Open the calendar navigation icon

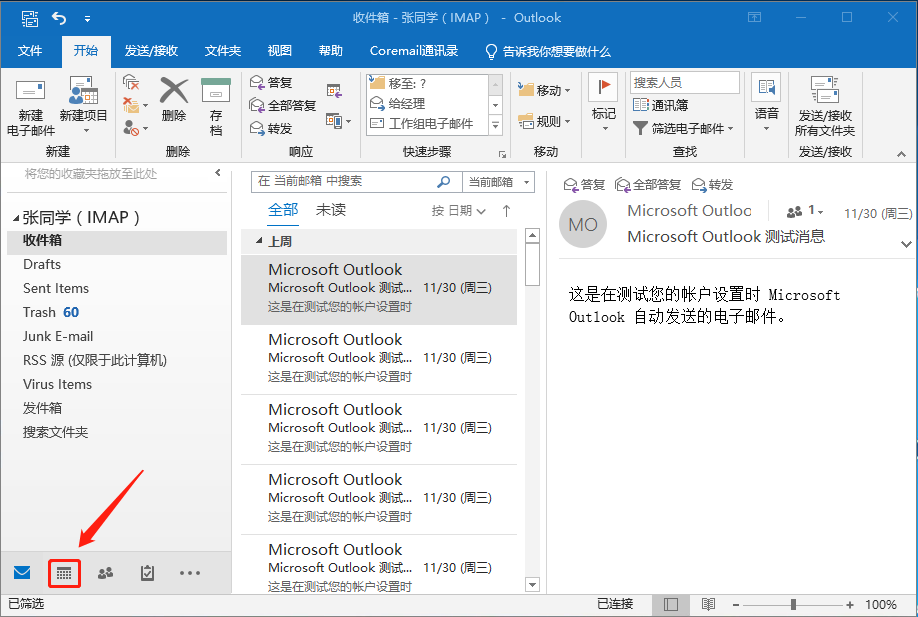64,573
